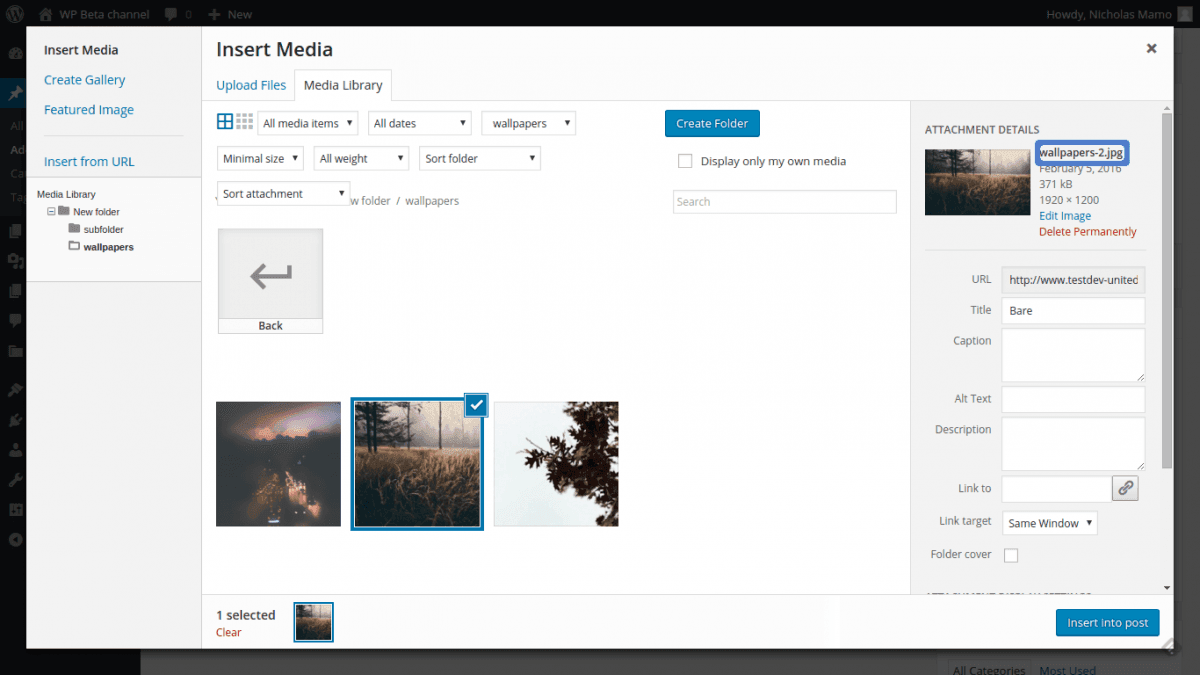
Task: Click the Search media input field
Action: point(784,202)
